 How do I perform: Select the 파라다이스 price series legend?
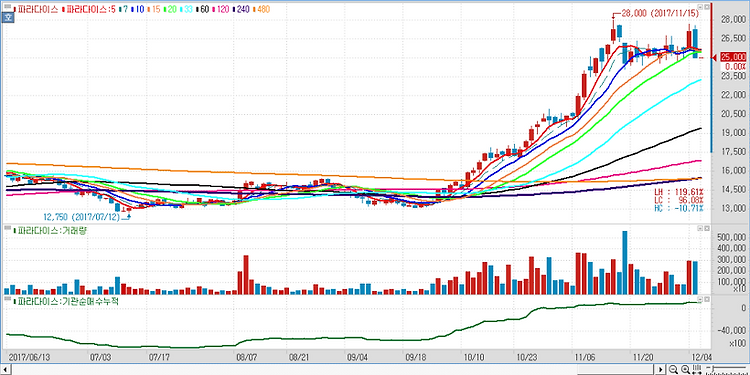click(x=36, y=9)
